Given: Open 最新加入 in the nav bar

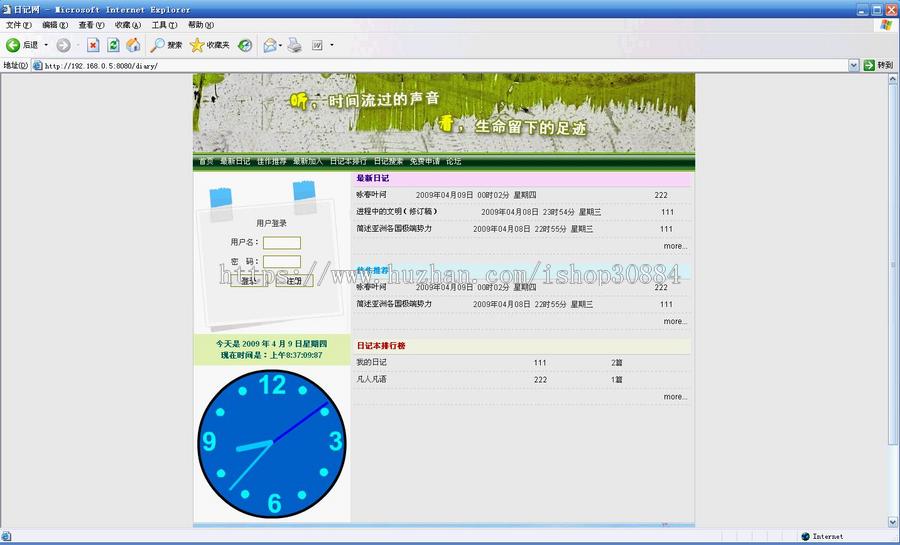Looking at the screenshot, I should pos(308,161).
